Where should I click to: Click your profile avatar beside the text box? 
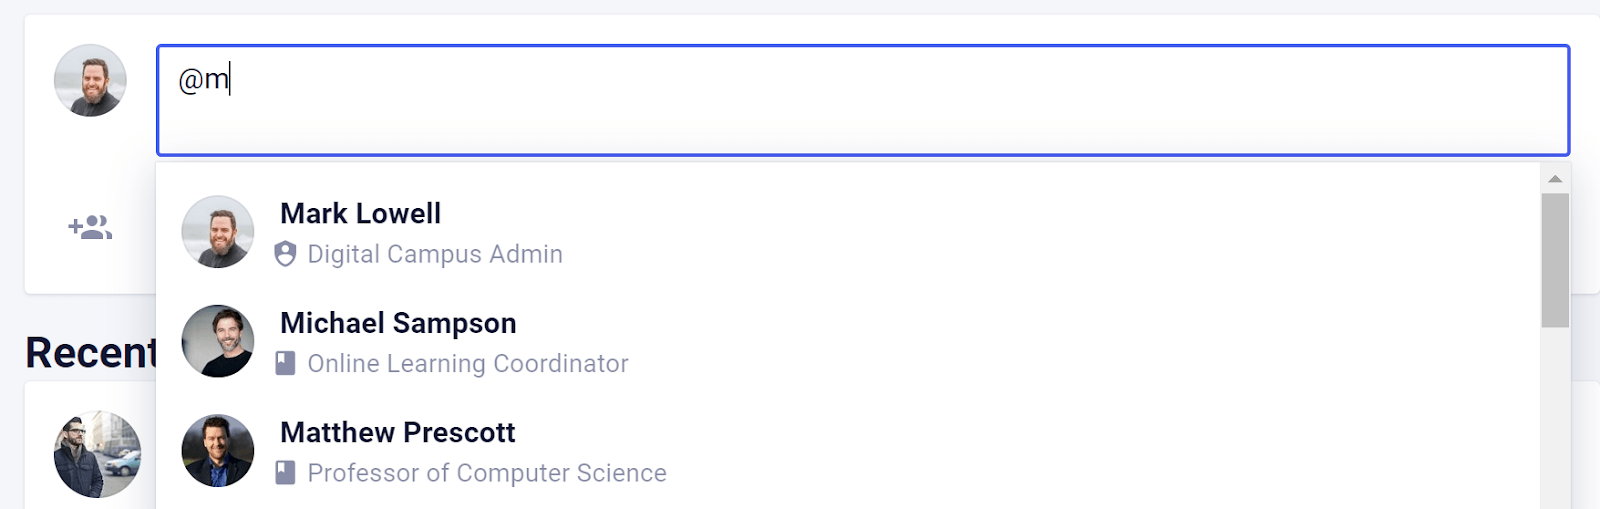click(x=90, y=80)
